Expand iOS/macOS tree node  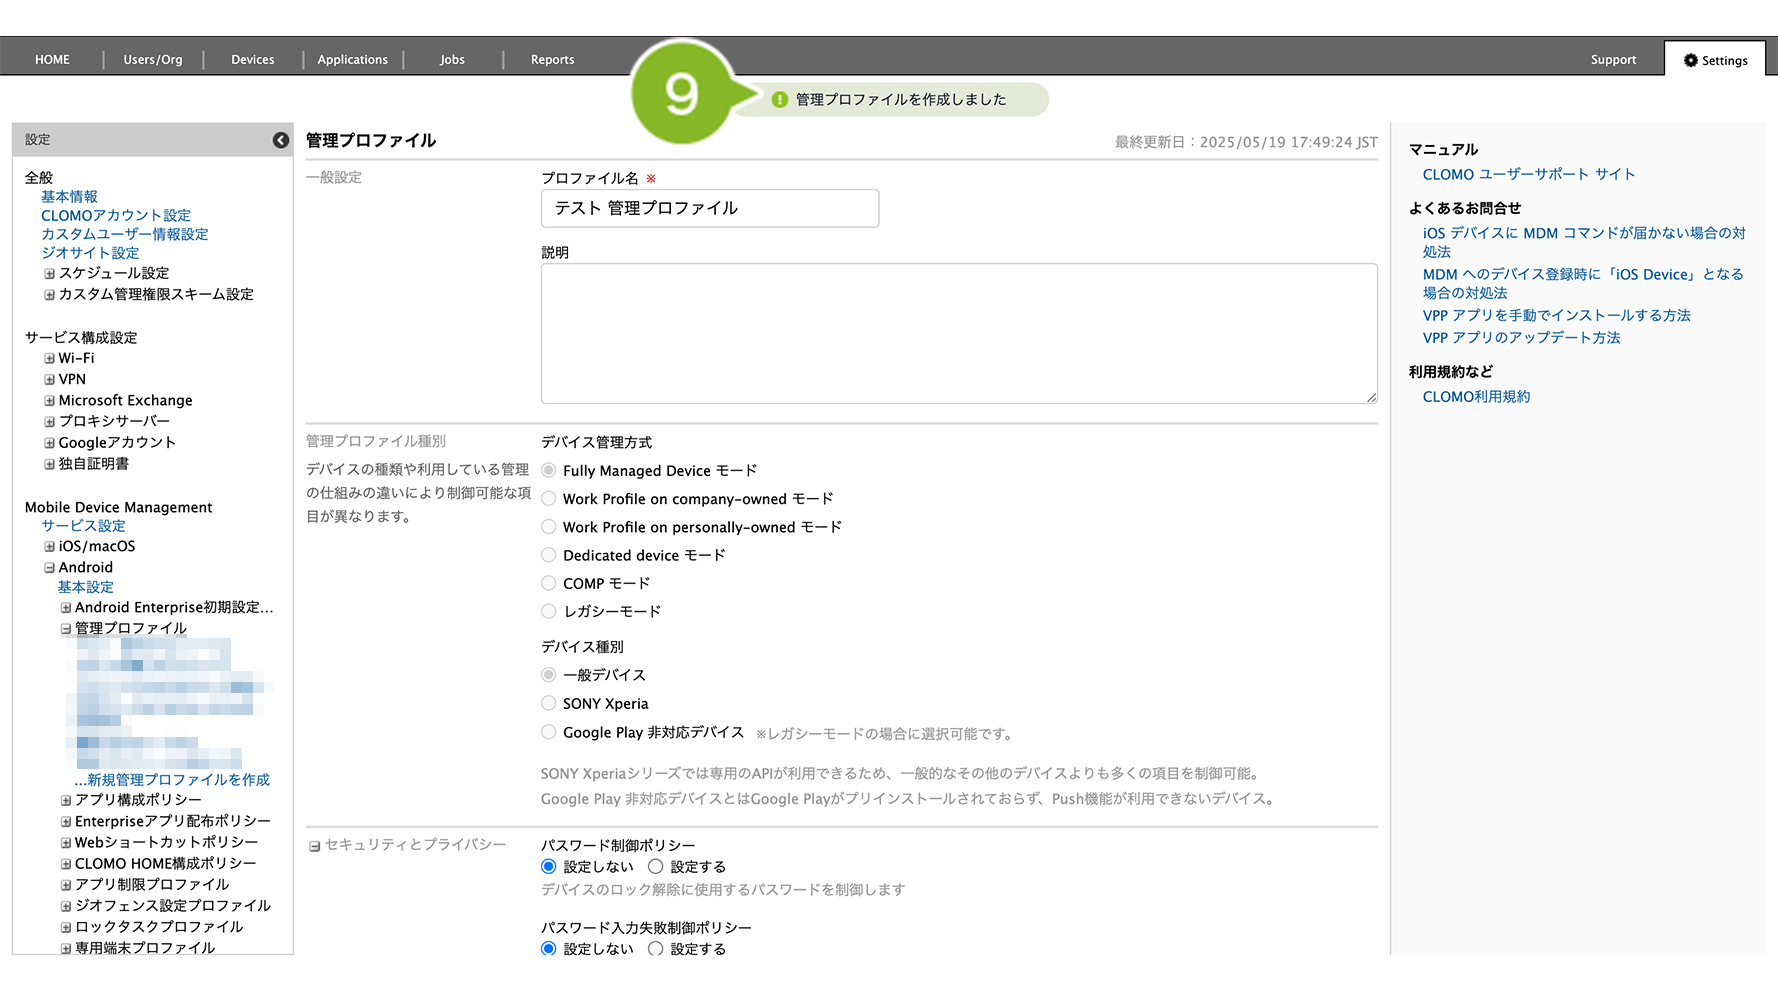point(49,547)
